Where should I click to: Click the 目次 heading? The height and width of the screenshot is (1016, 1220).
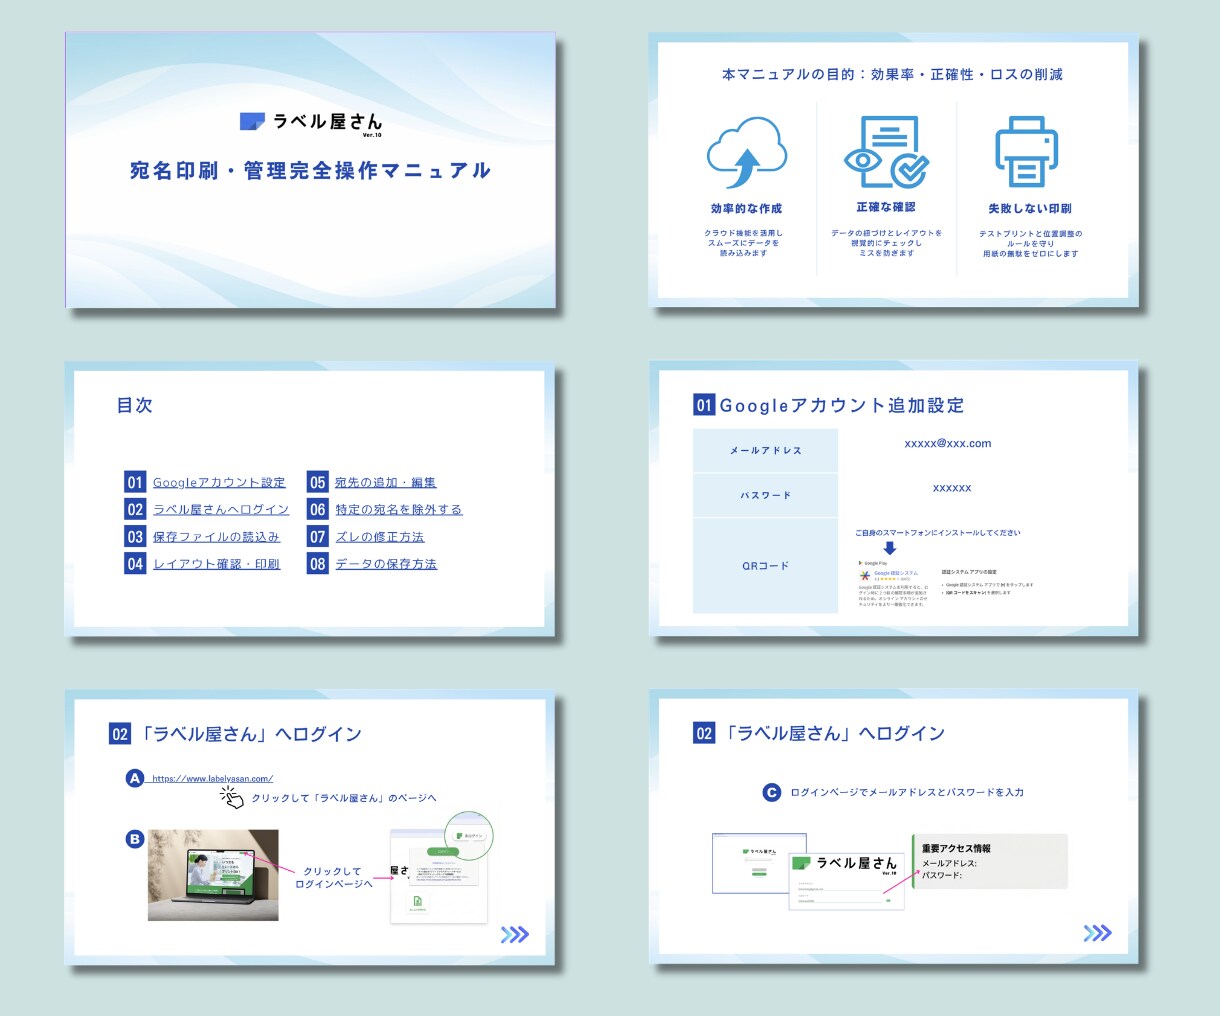click(x=134, y=405)
